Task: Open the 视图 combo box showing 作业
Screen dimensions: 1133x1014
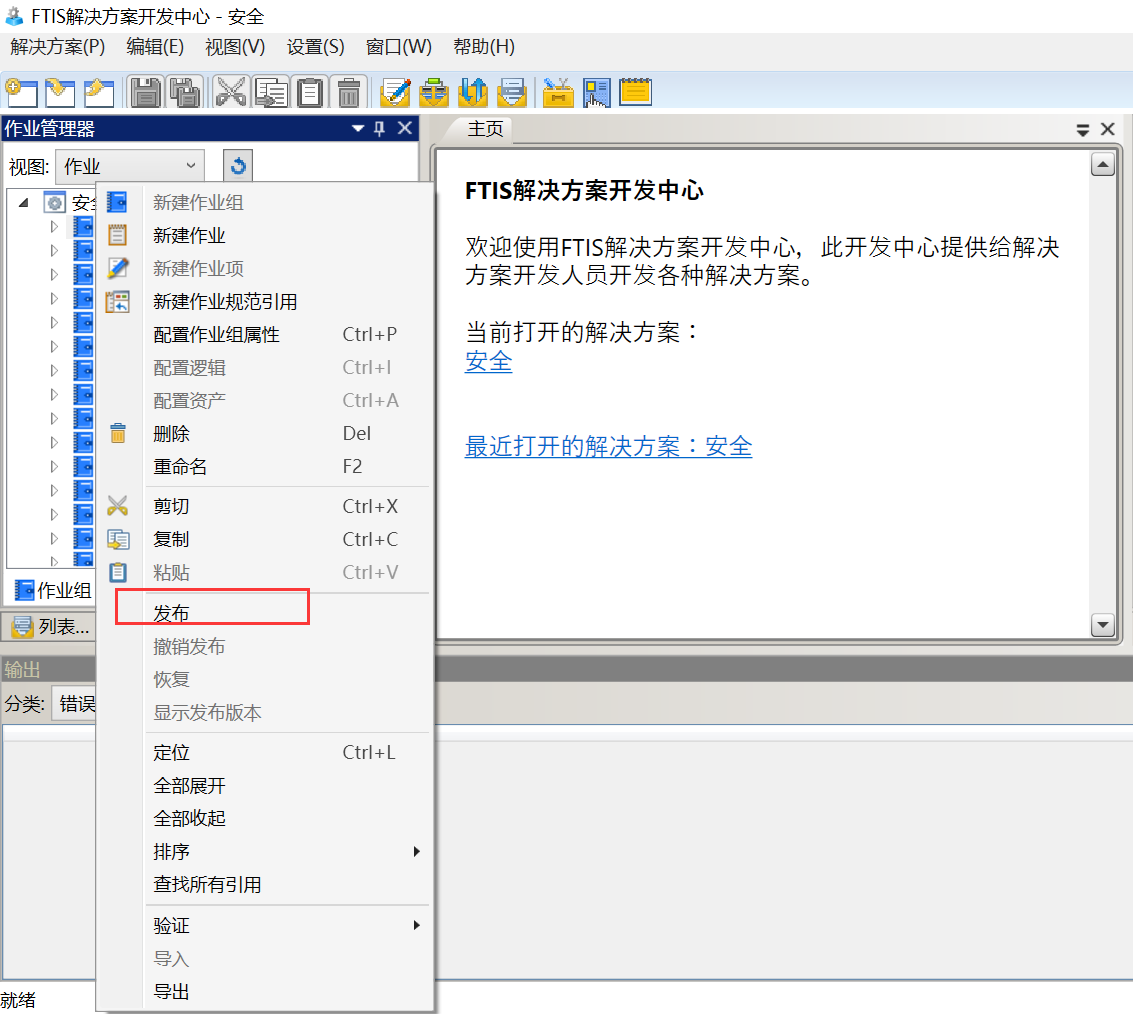Action: point(130,166)
